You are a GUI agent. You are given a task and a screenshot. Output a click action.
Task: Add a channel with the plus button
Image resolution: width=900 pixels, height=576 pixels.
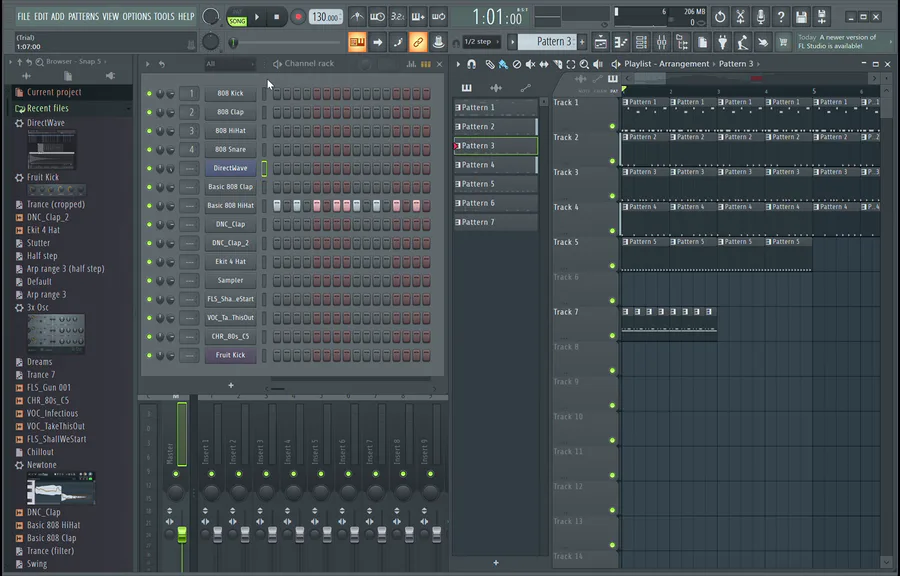231,386
